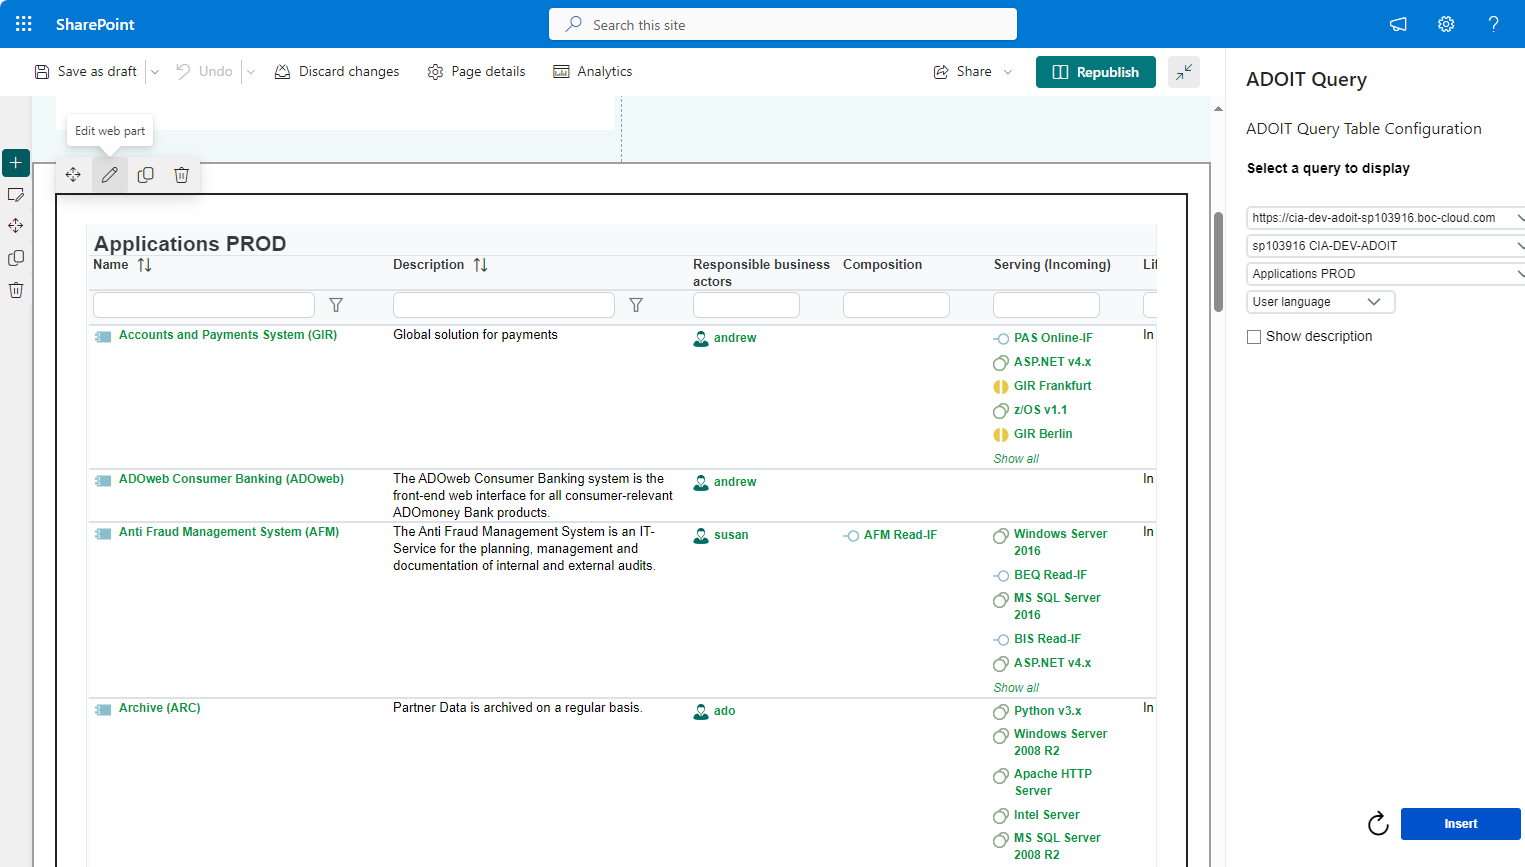Screen dimensions: 1525x867
Task: Click the GIR Frankfurt node icon
Action: (x=1000, y=387)
